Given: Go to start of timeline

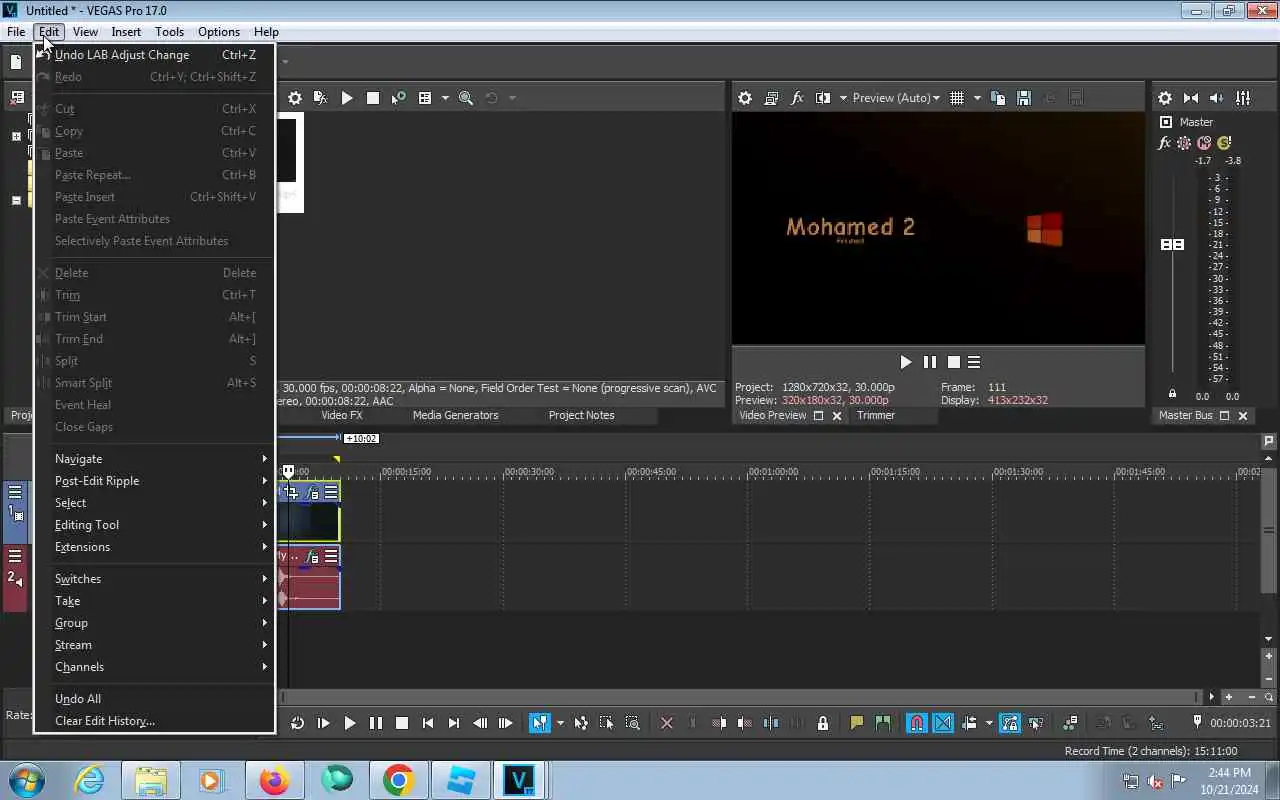Looking at the screenshot, I should pos(428,723).
